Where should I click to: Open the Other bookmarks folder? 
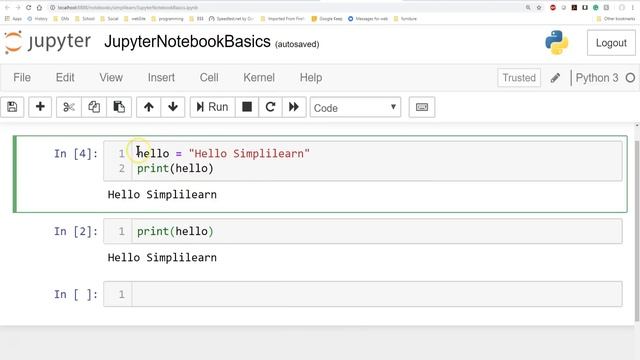(616, 19)
